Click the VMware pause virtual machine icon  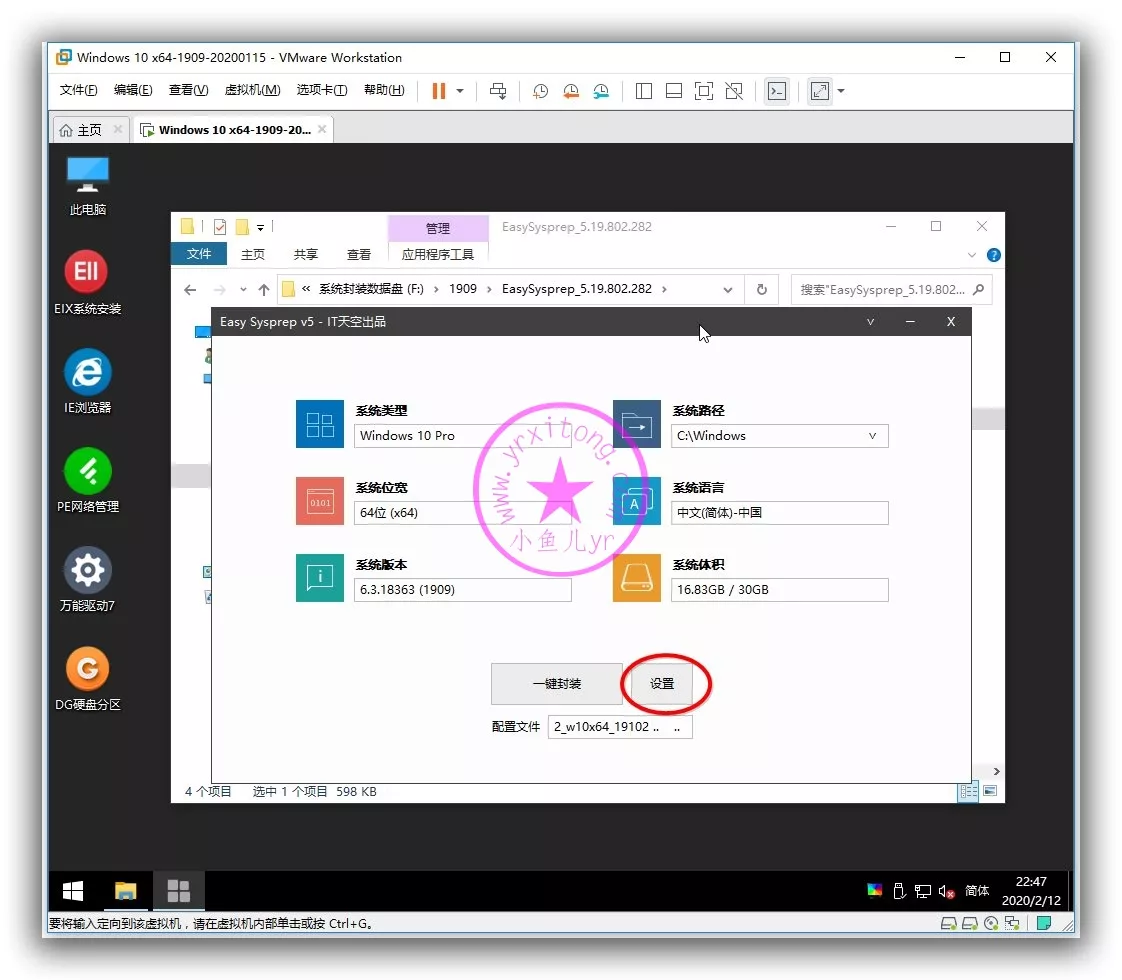[438, 91]
